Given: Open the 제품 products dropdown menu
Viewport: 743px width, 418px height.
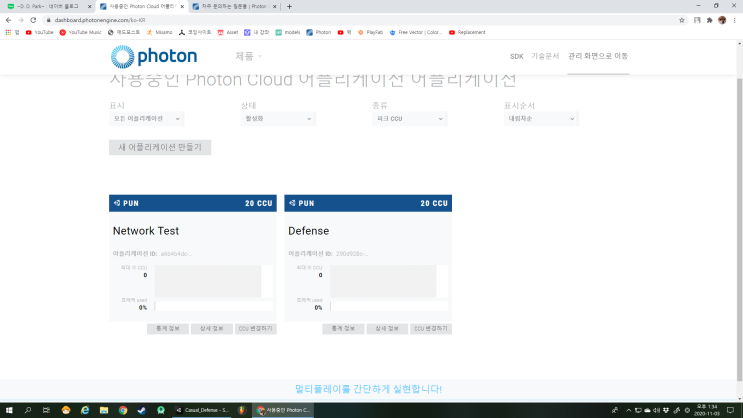Looking at the screenshot, I should pyautogui.click(x=248, y=56).
